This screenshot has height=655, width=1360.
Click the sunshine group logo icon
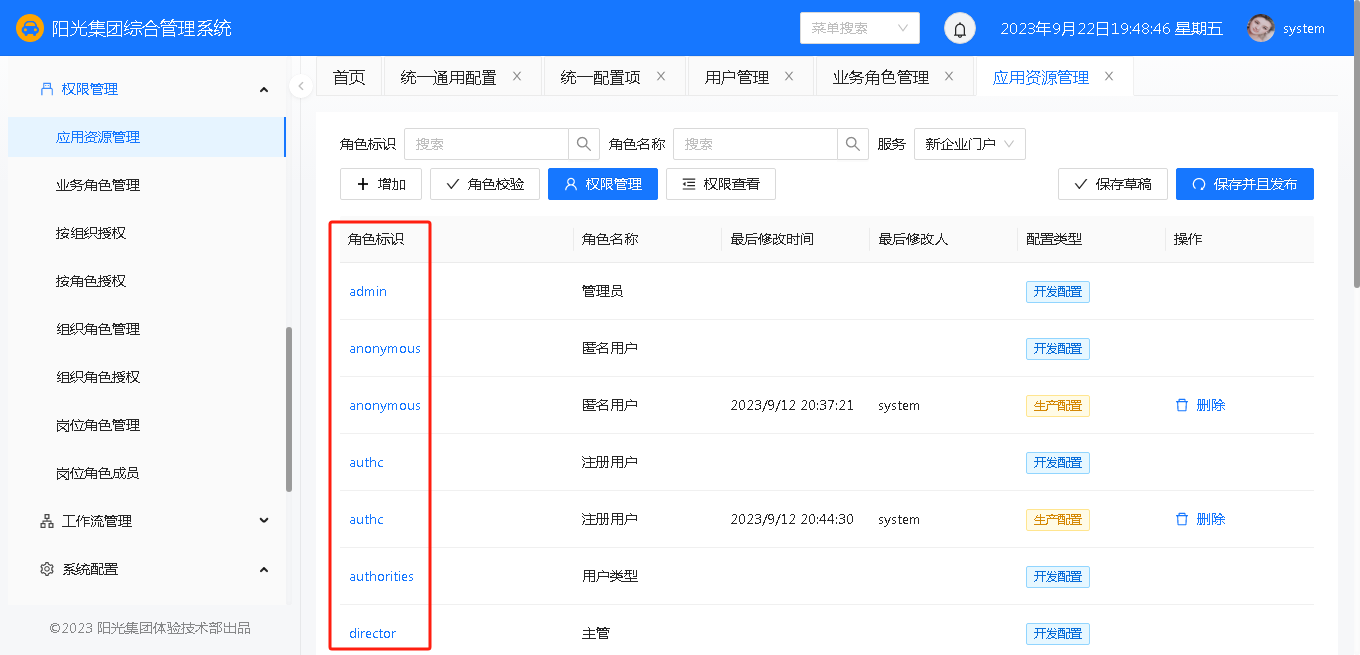click(x=30, y=28)
